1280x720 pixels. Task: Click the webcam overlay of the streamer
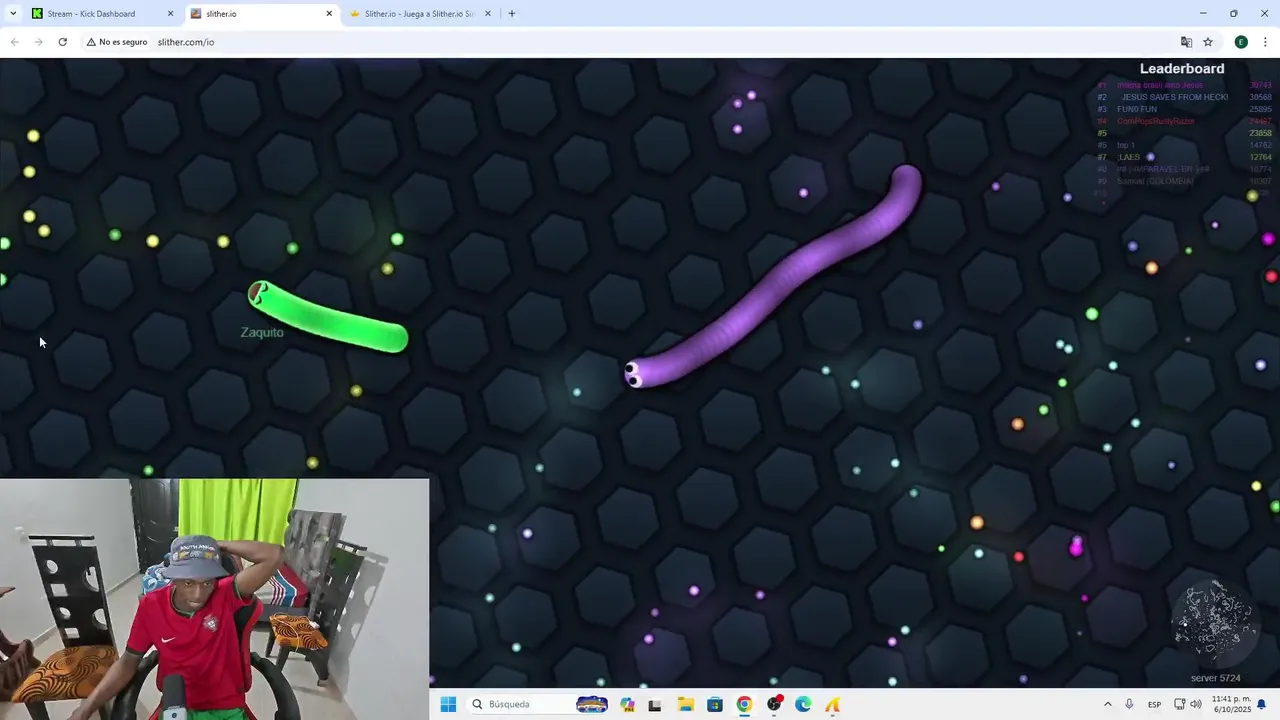(x=214, y=599)
